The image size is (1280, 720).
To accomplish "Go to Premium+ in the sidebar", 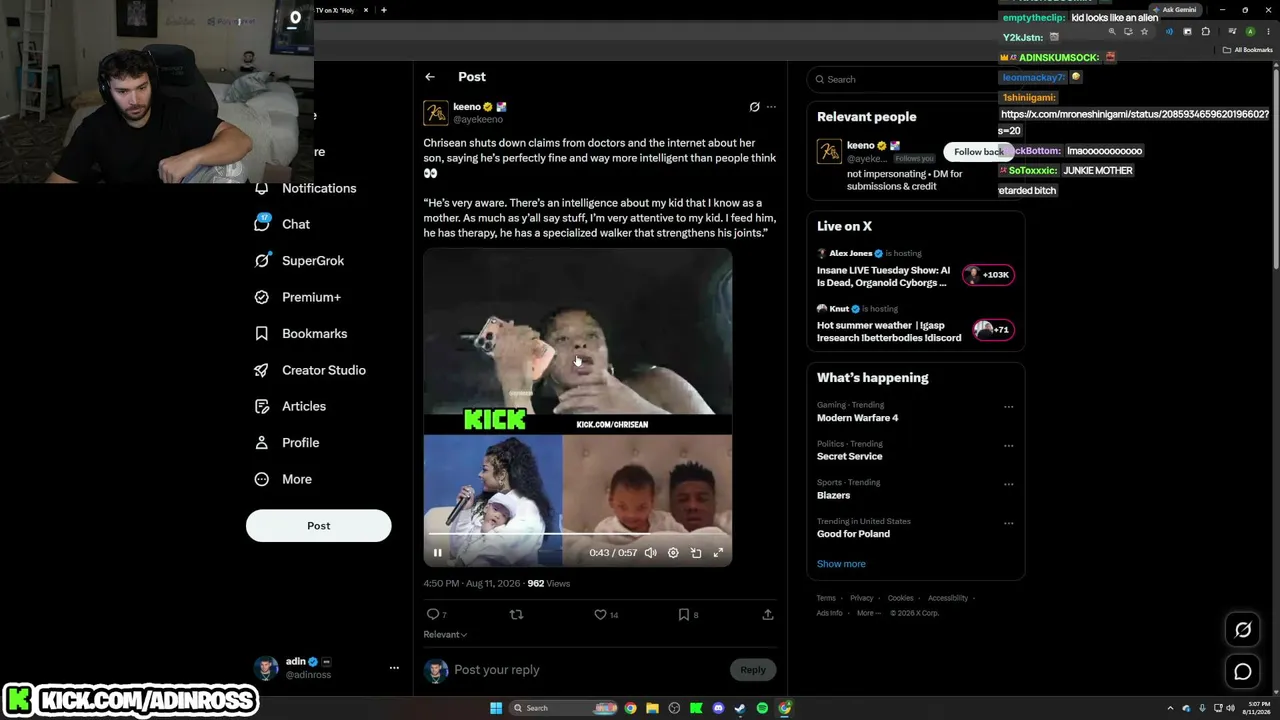I will click(298, 297).
